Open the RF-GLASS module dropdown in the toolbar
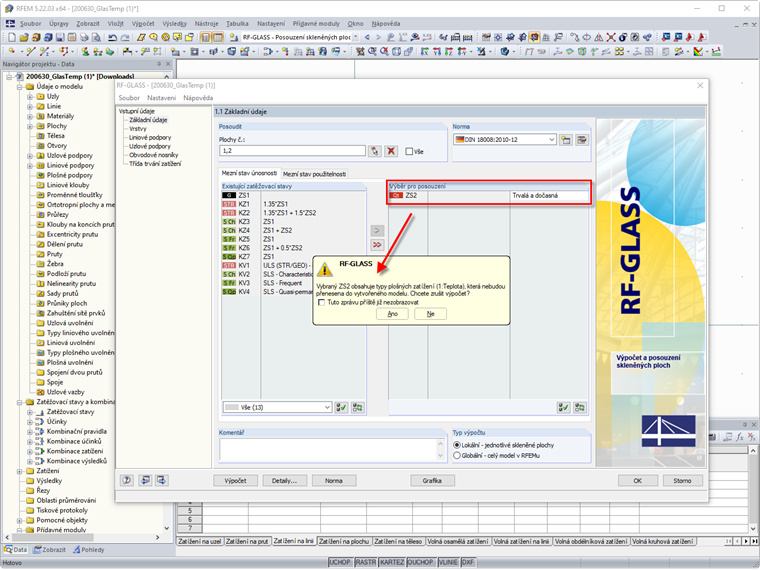760x570 pixels. coord(356,37)
